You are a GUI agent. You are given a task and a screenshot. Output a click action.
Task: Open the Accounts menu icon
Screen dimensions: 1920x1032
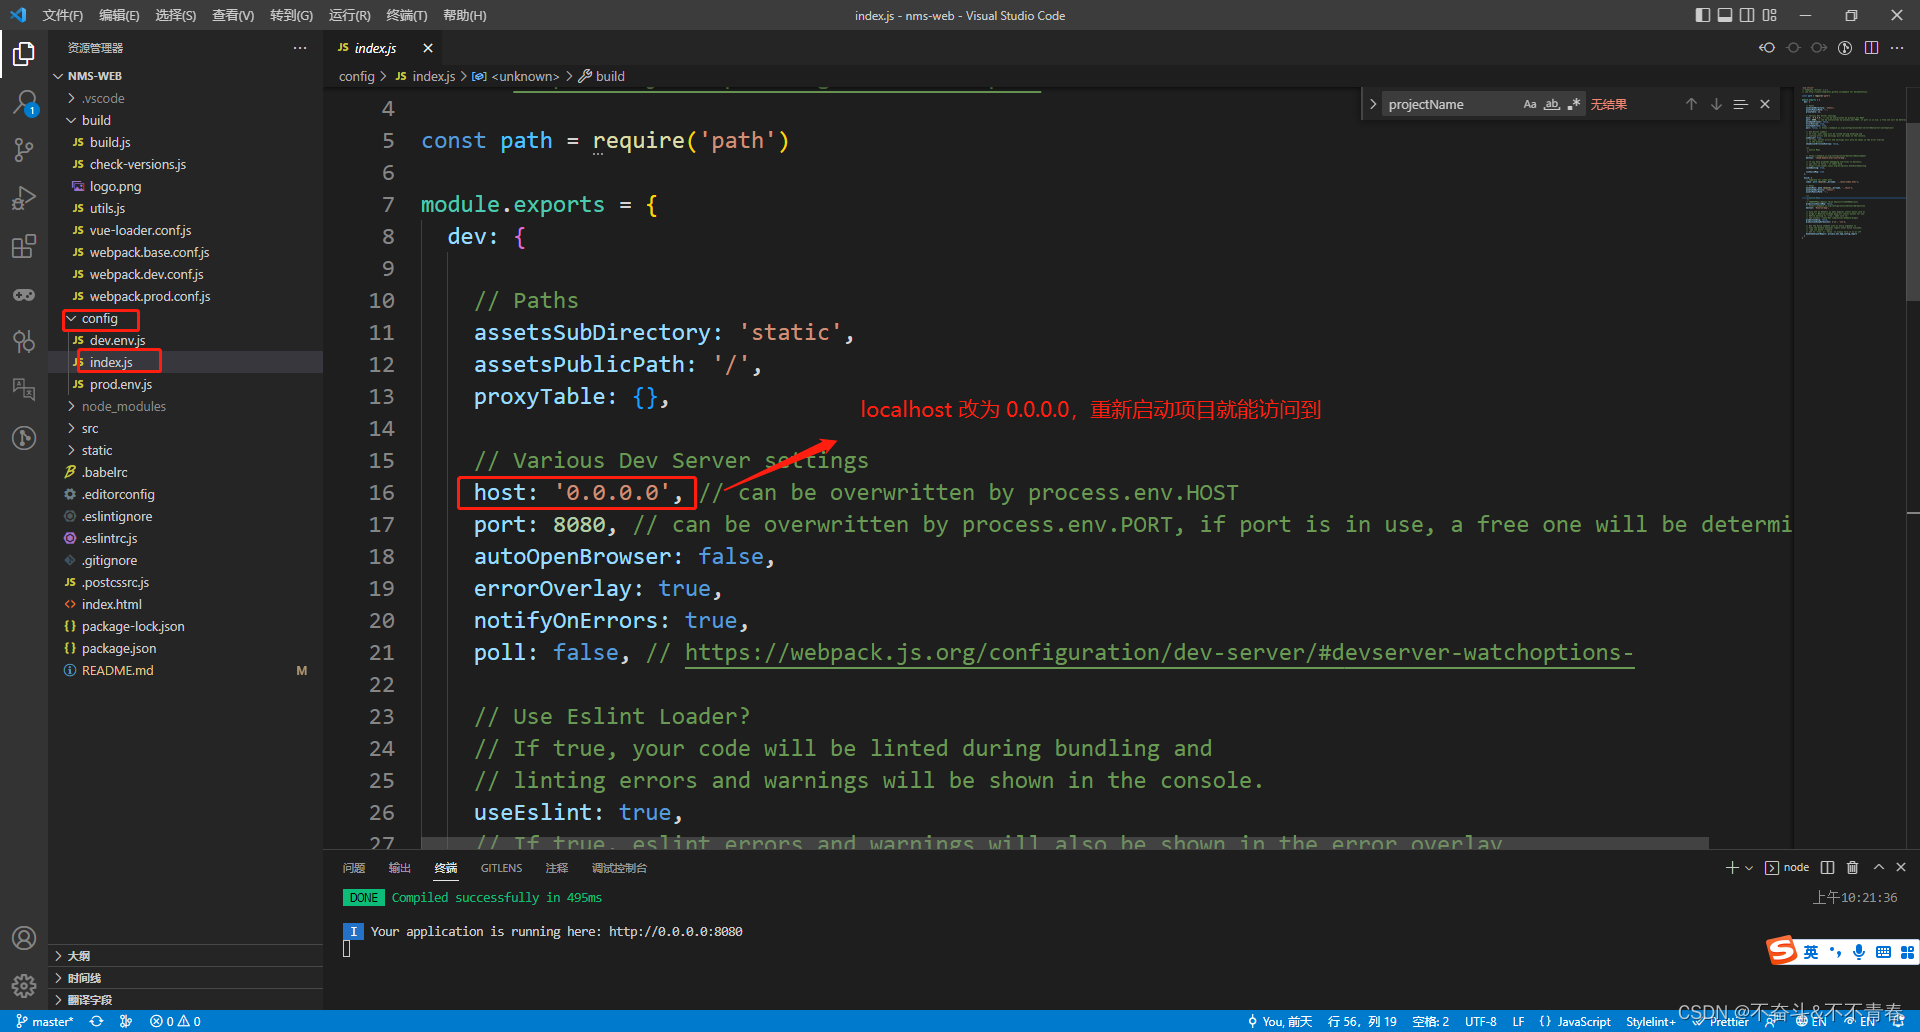point(24,938)
